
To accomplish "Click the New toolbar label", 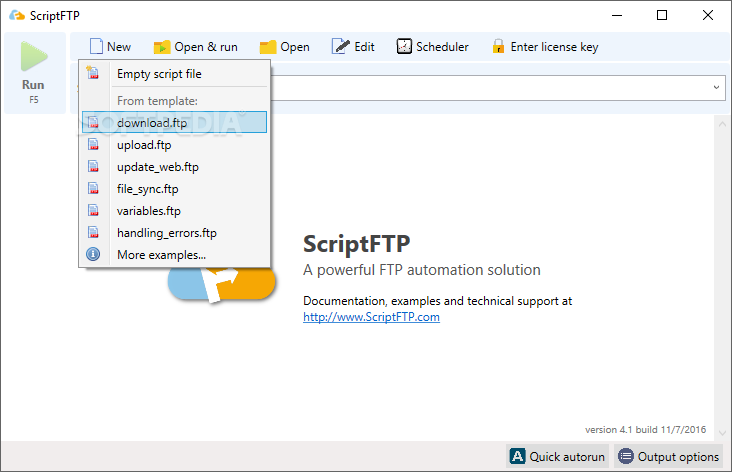I will pos(119,47).
